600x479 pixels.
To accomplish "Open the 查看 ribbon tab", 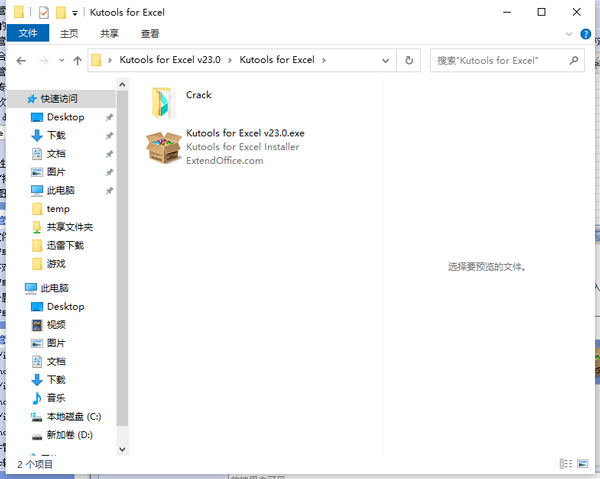I will click(x=150, y=34).
